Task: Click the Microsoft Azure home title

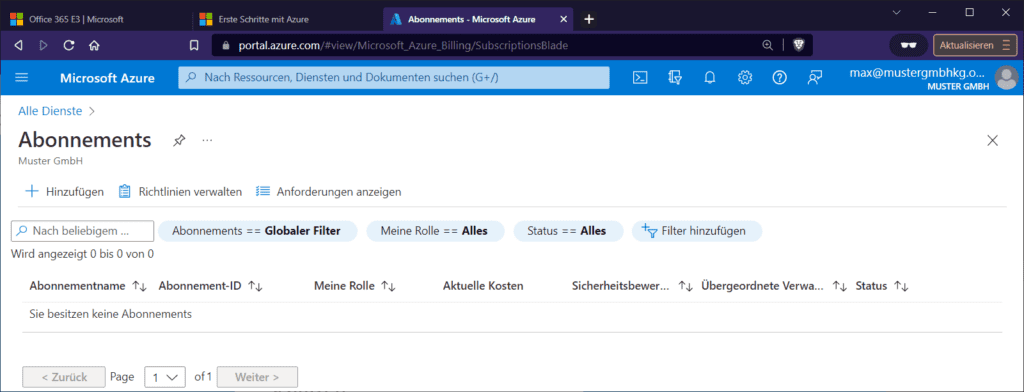Action: [x=107, y=78]
